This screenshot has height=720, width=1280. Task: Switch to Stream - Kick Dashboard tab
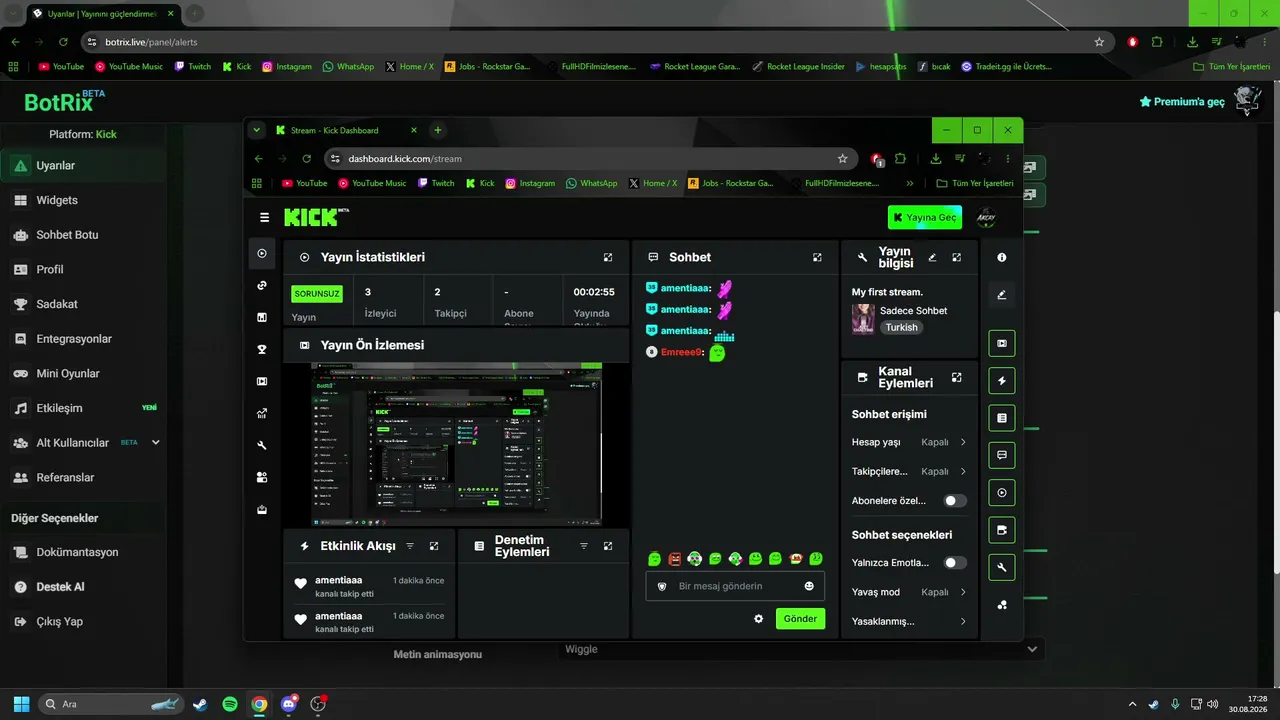tap(346, 130)
